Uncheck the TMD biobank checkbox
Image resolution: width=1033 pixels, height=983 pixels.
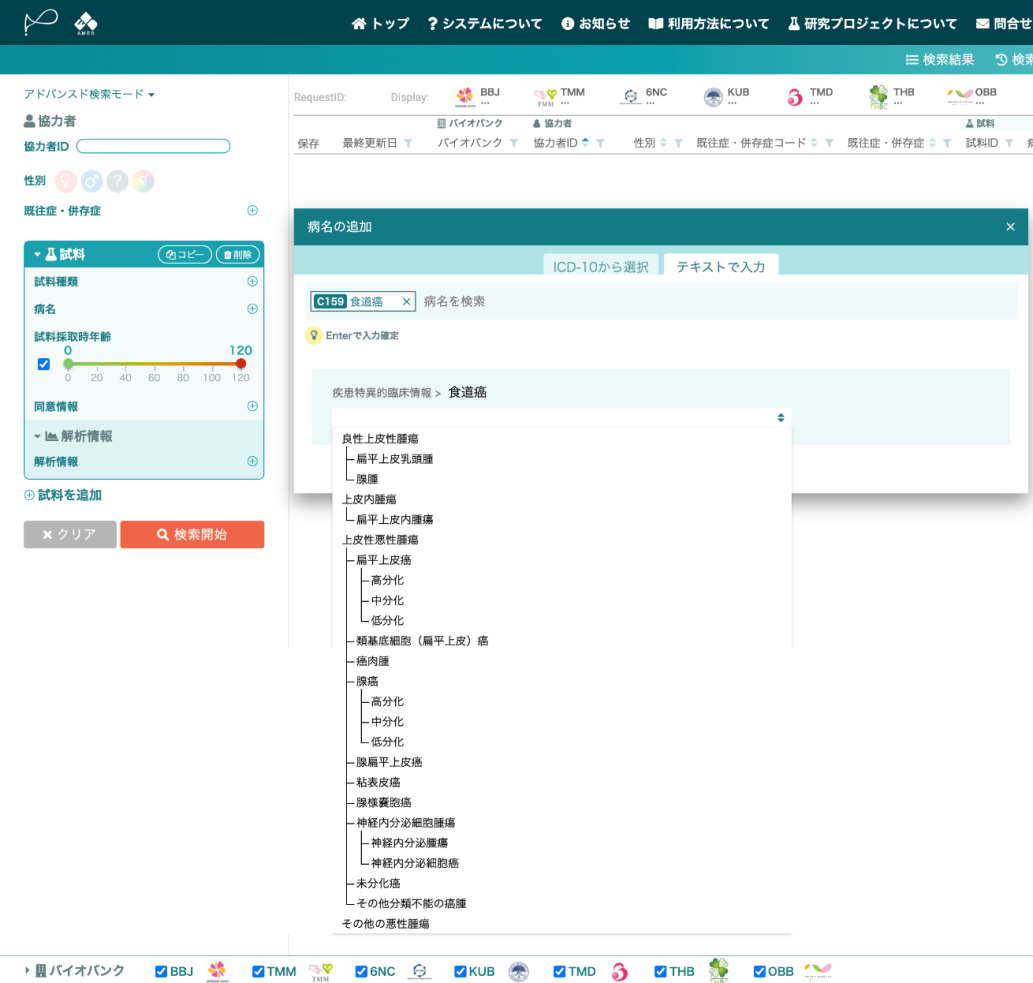point(559,971)
